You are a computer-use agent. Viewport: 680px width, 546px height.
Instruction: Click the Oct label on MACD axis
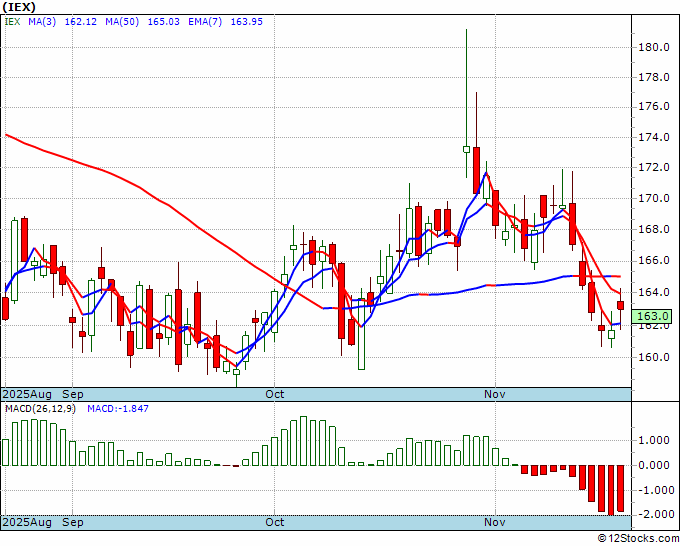tap(275, 522)
